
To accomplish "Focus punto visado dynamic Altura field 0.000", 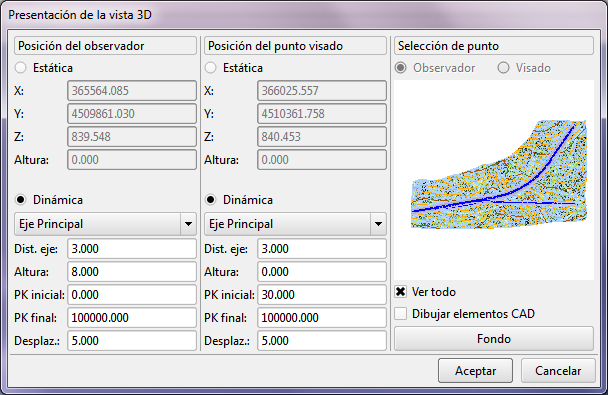I will (x=322, y=271).
